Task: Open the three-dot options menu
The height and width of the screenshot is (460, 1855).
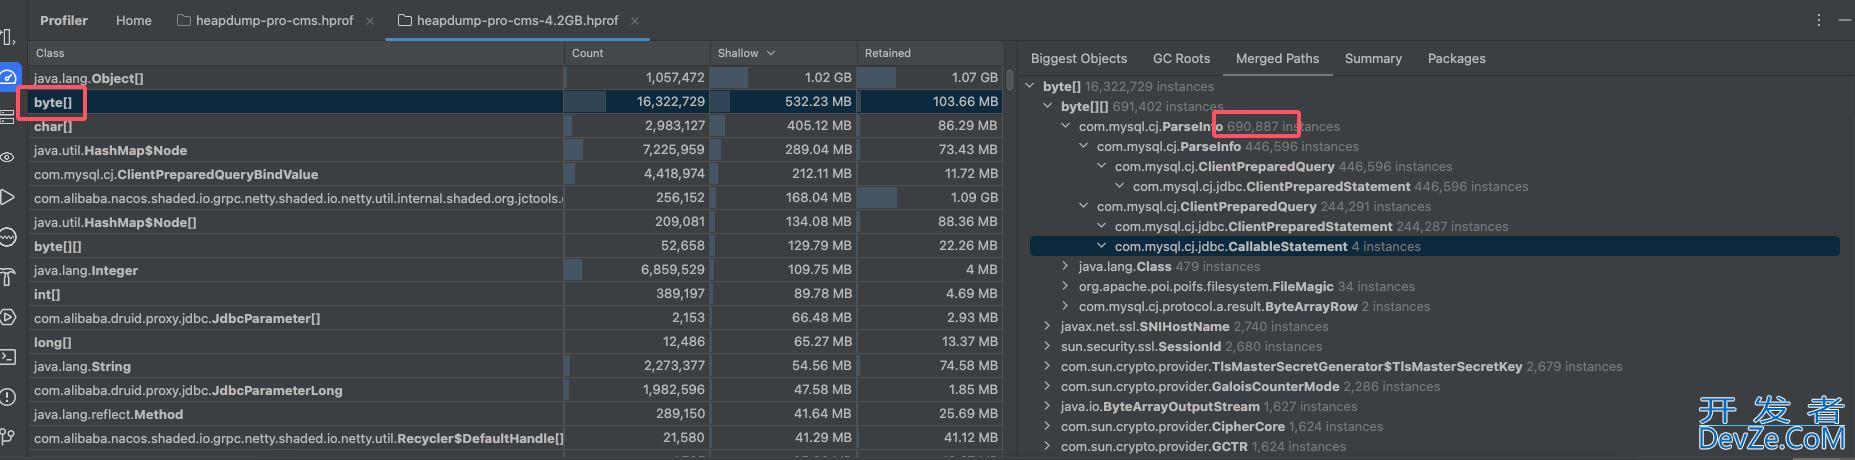Action: click(1819, 20)
